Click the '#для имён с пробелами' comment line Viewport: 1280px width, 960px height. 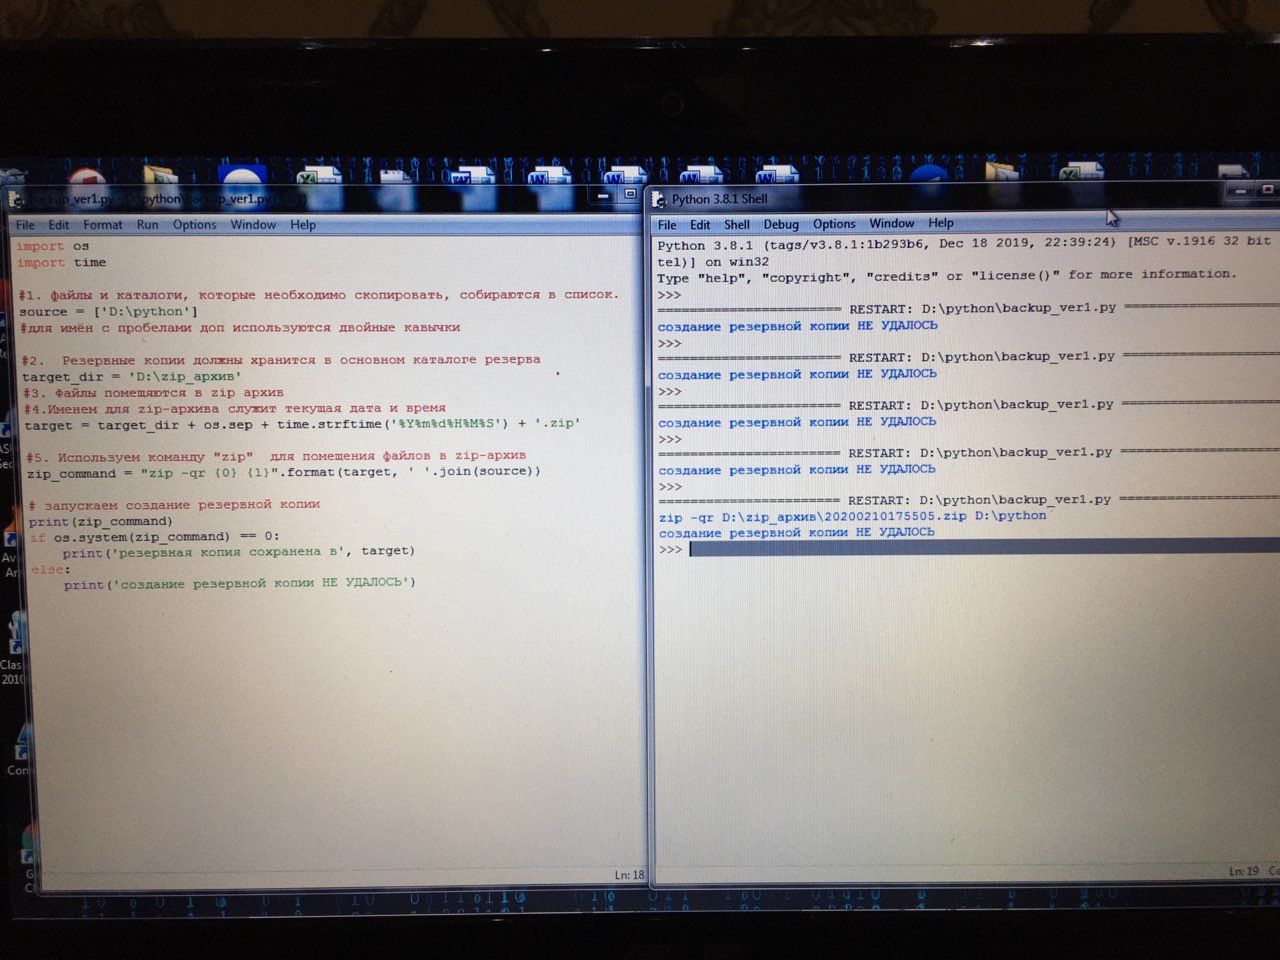pos(240,328)
